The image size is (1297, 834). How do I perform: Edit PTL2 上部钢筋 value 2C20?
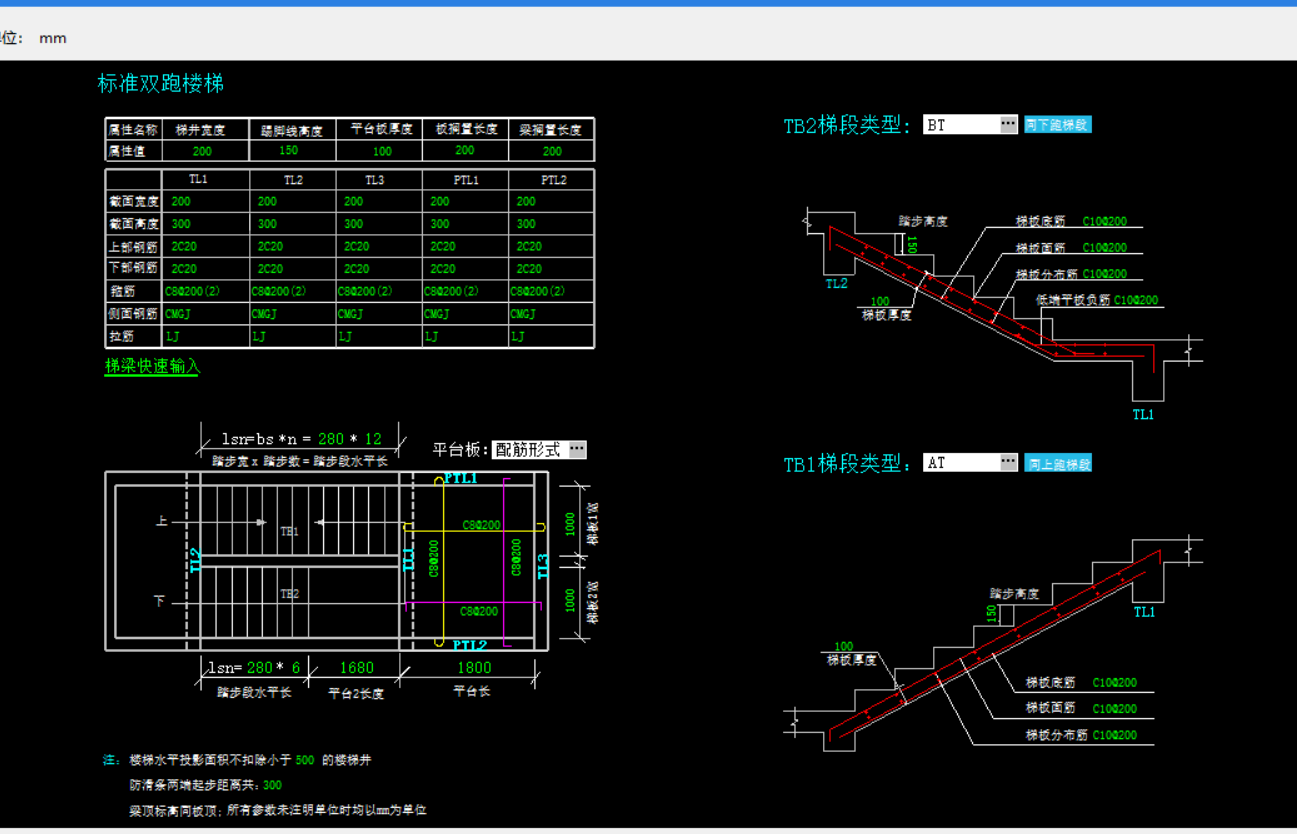click(529, 246)
